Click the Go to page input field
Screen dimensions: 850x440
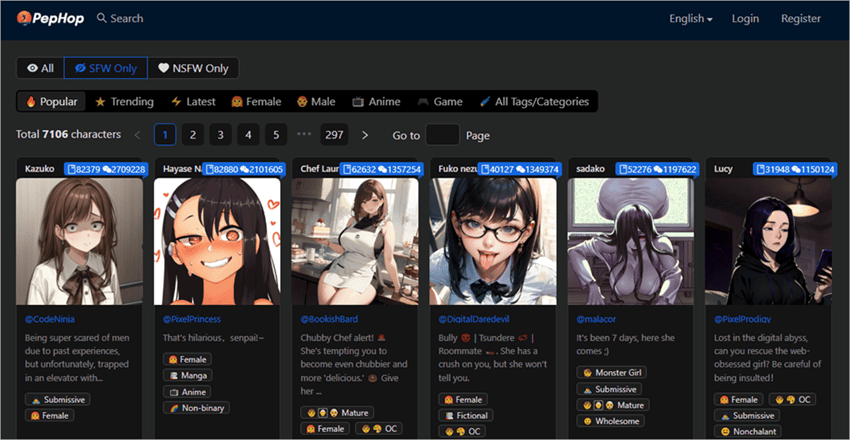tap(442, 135)
